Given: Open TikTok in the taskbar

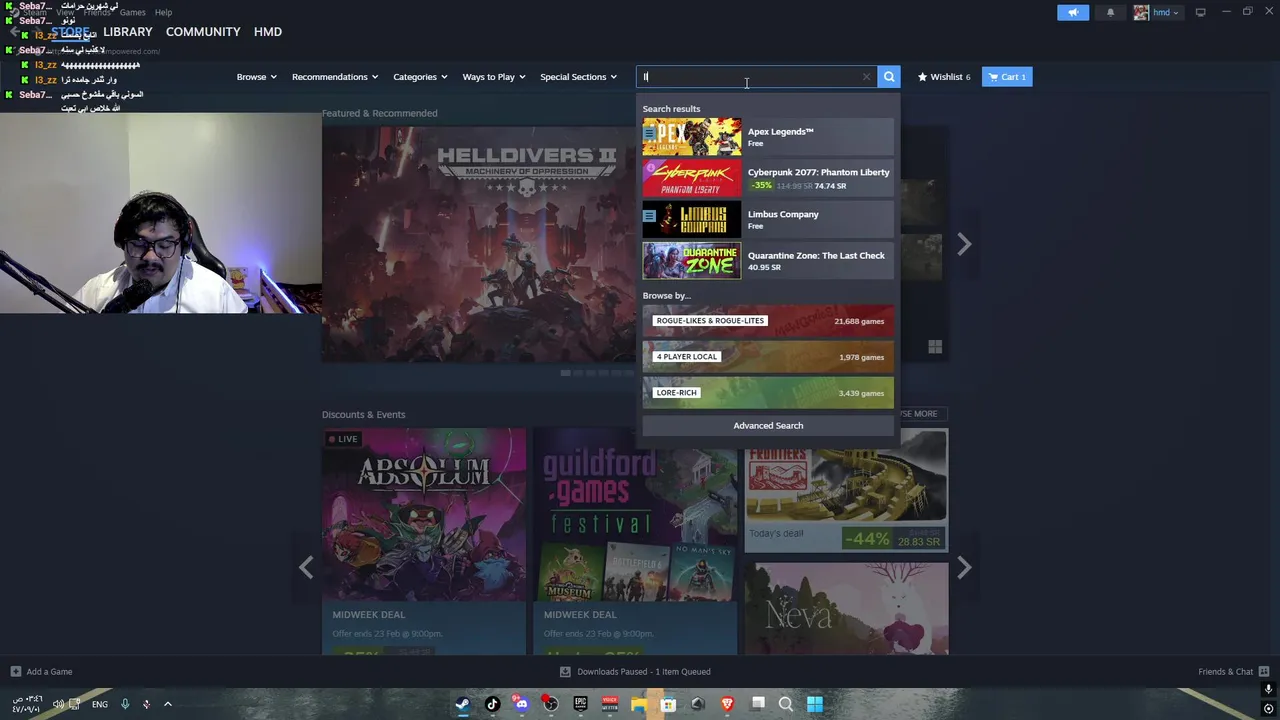Looking at the screenshot, I should point(492,704).
